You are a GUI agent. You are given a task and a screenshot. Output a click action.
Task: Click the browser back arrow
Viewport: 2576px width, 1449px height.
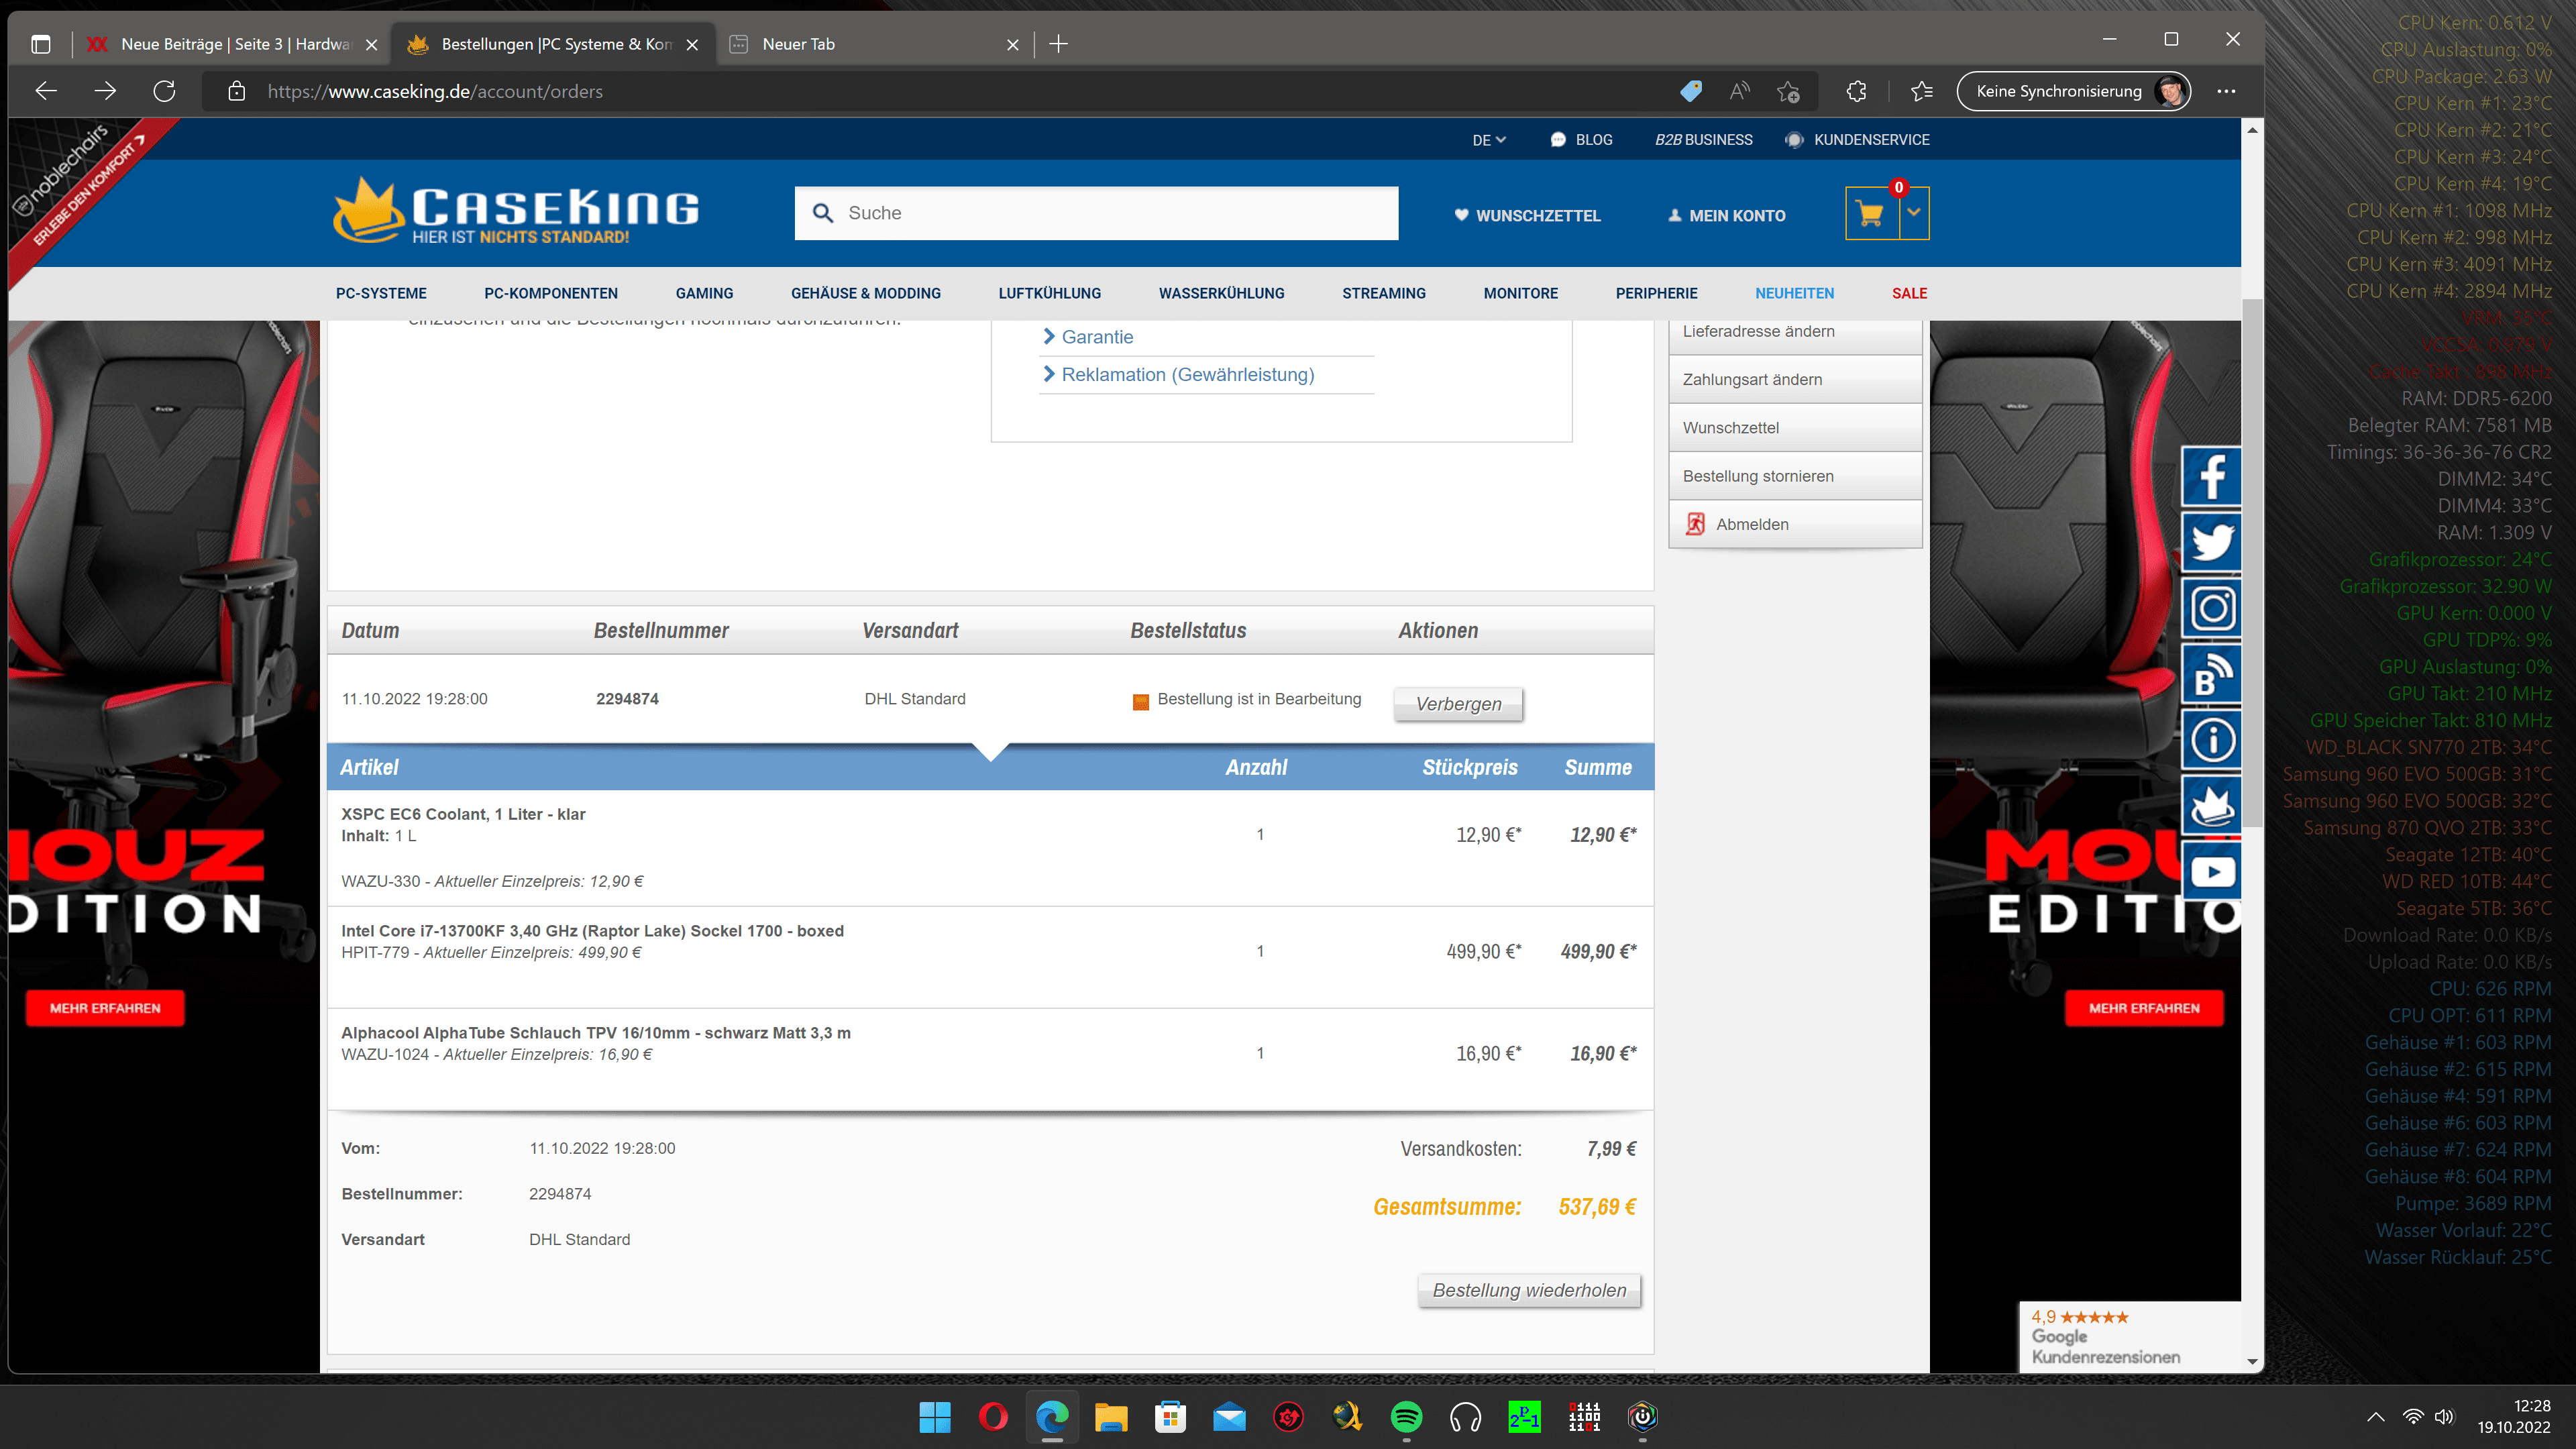[x=46, y=91]
